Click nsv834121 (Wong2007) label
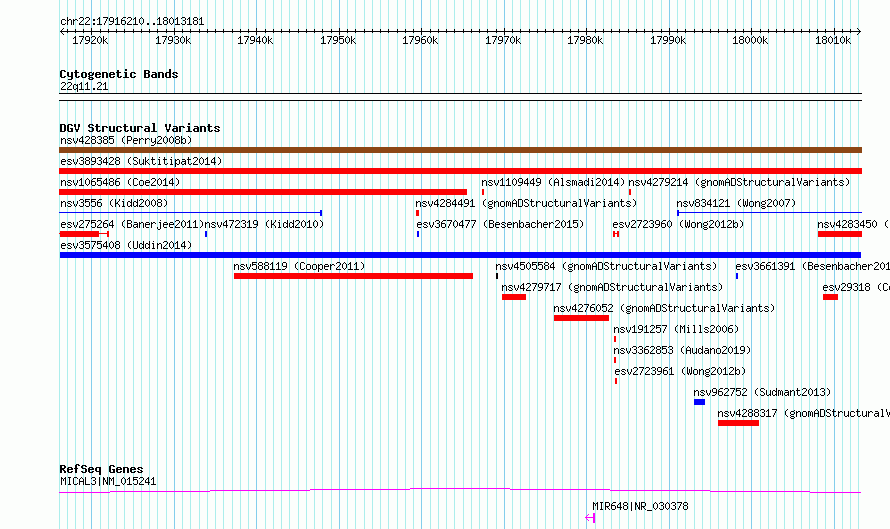This screenshot has height=529, width=890. click(736, 203)
